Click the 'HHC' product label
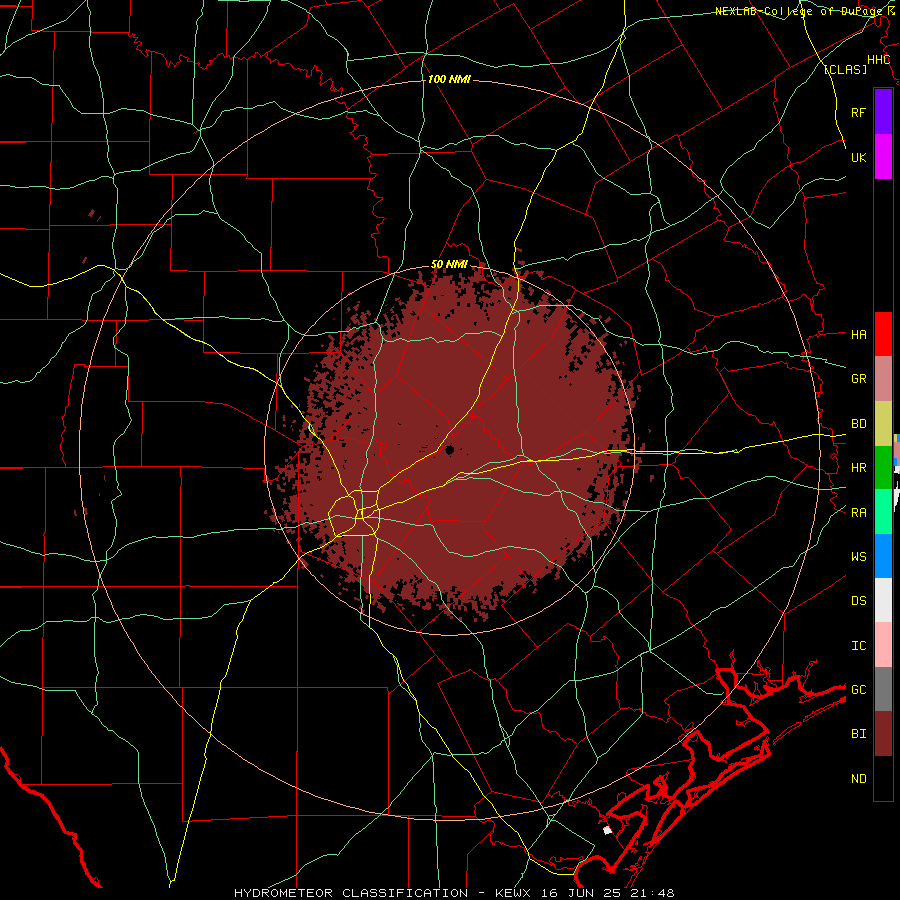Screen dimensions: 900x900 [x=878, y=60]
